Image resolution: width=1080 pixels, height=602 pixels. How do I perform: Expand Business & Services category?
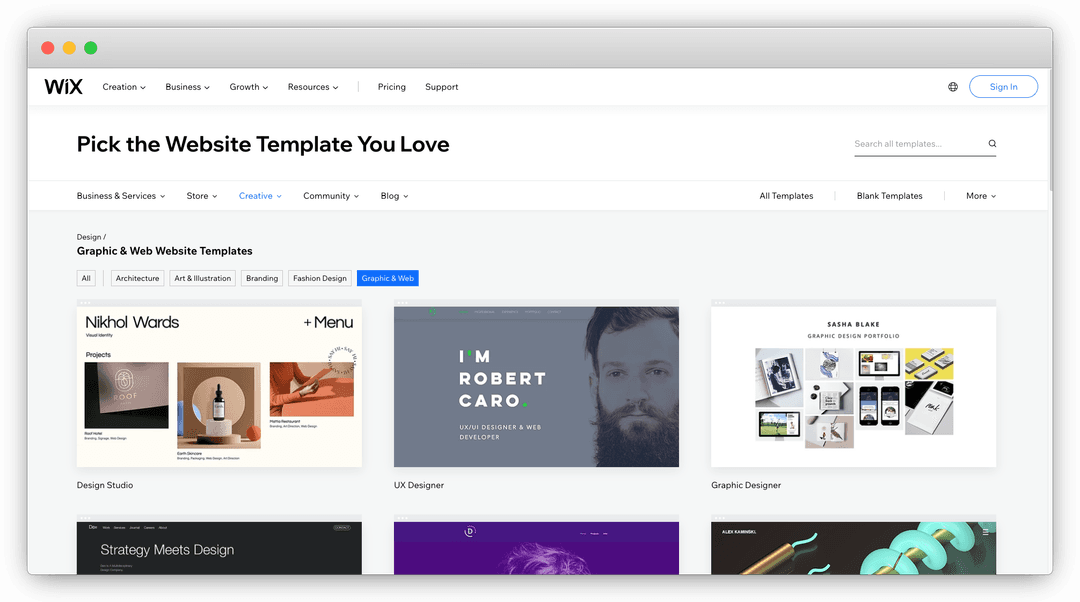click(x=121, y=196)
